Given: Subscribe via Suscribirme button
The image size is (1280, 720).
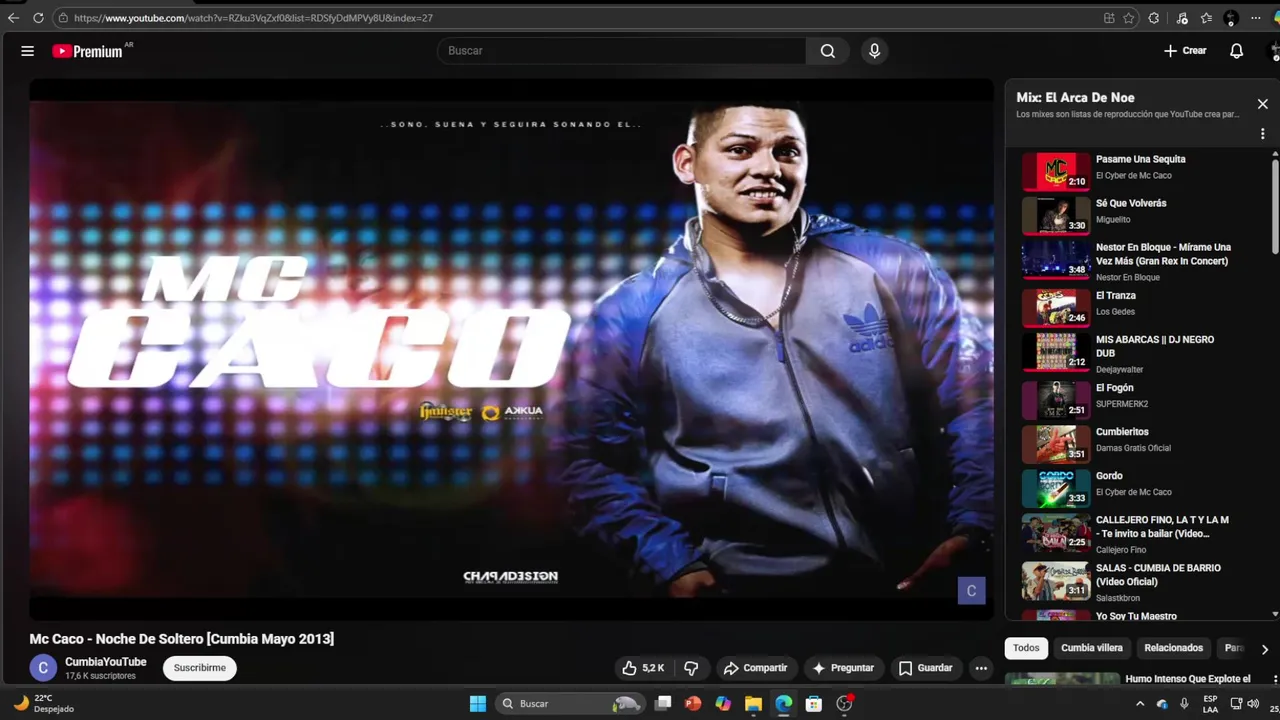Looking at the screenshot, I should (x=200, y=668).
